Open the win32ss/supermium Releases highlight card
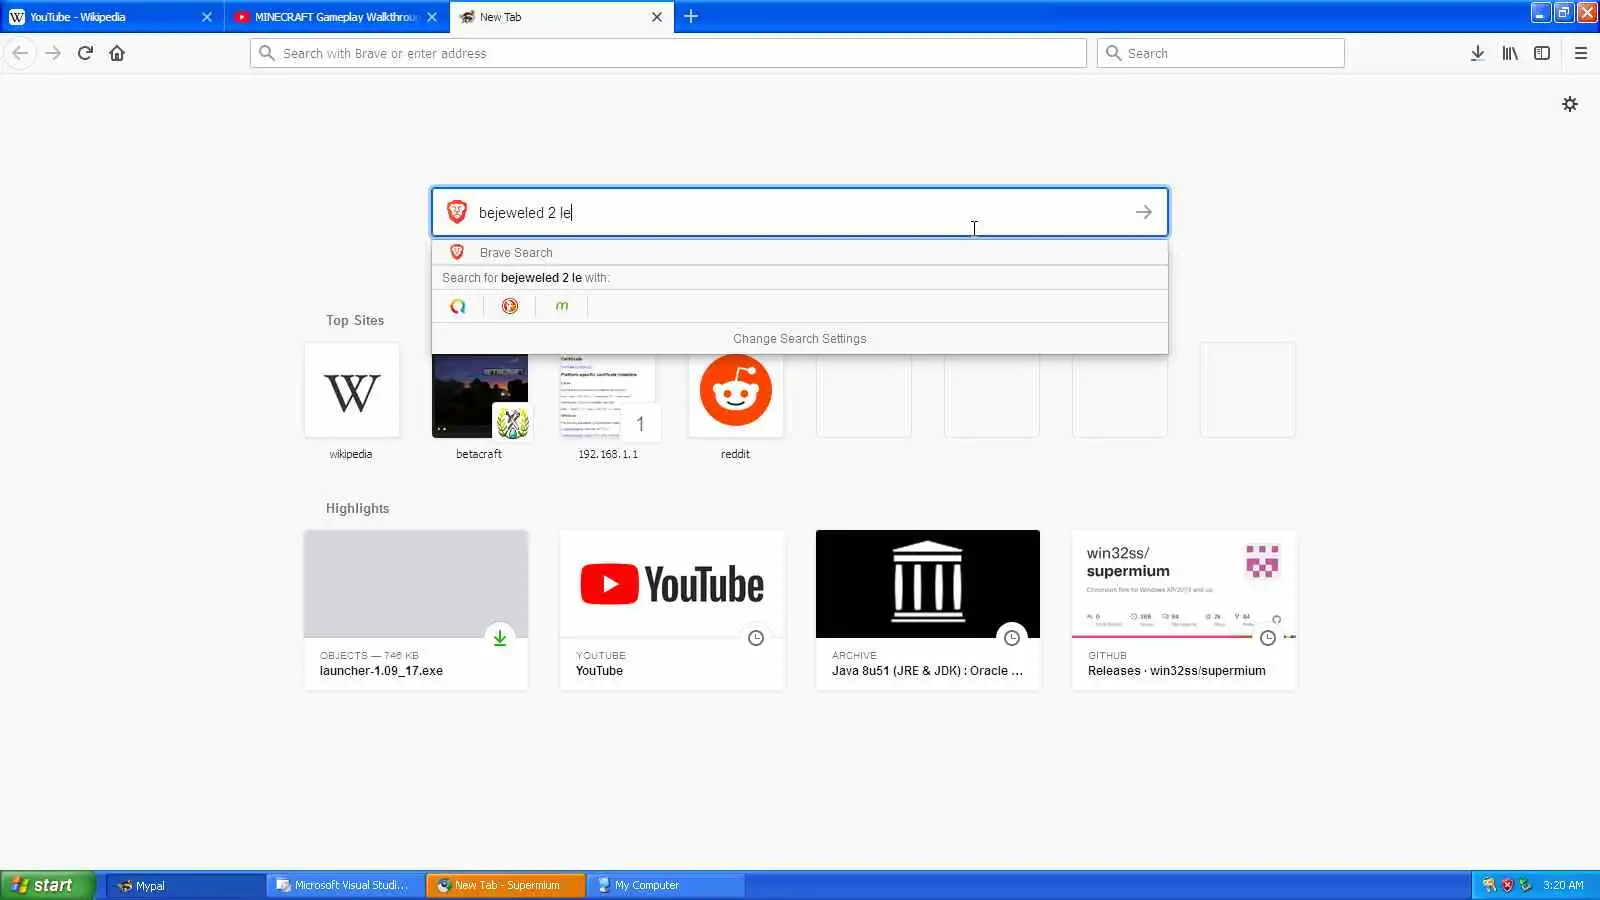Image resolution: width=1600 pixels, height=900 pixels. coord(1184,610)
